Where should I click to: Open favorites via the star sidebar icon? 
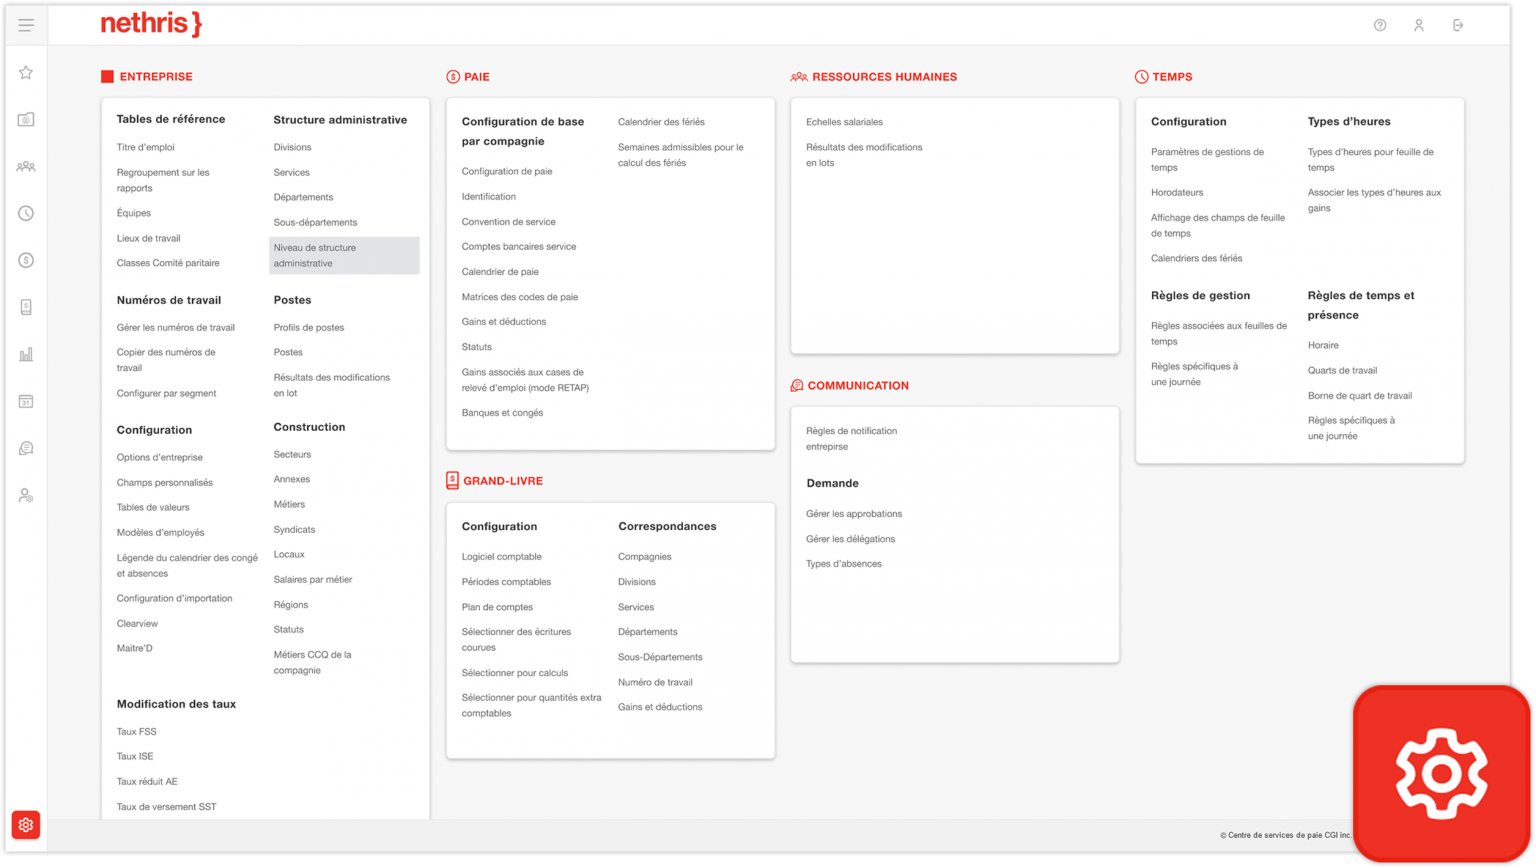pos(26,72)
